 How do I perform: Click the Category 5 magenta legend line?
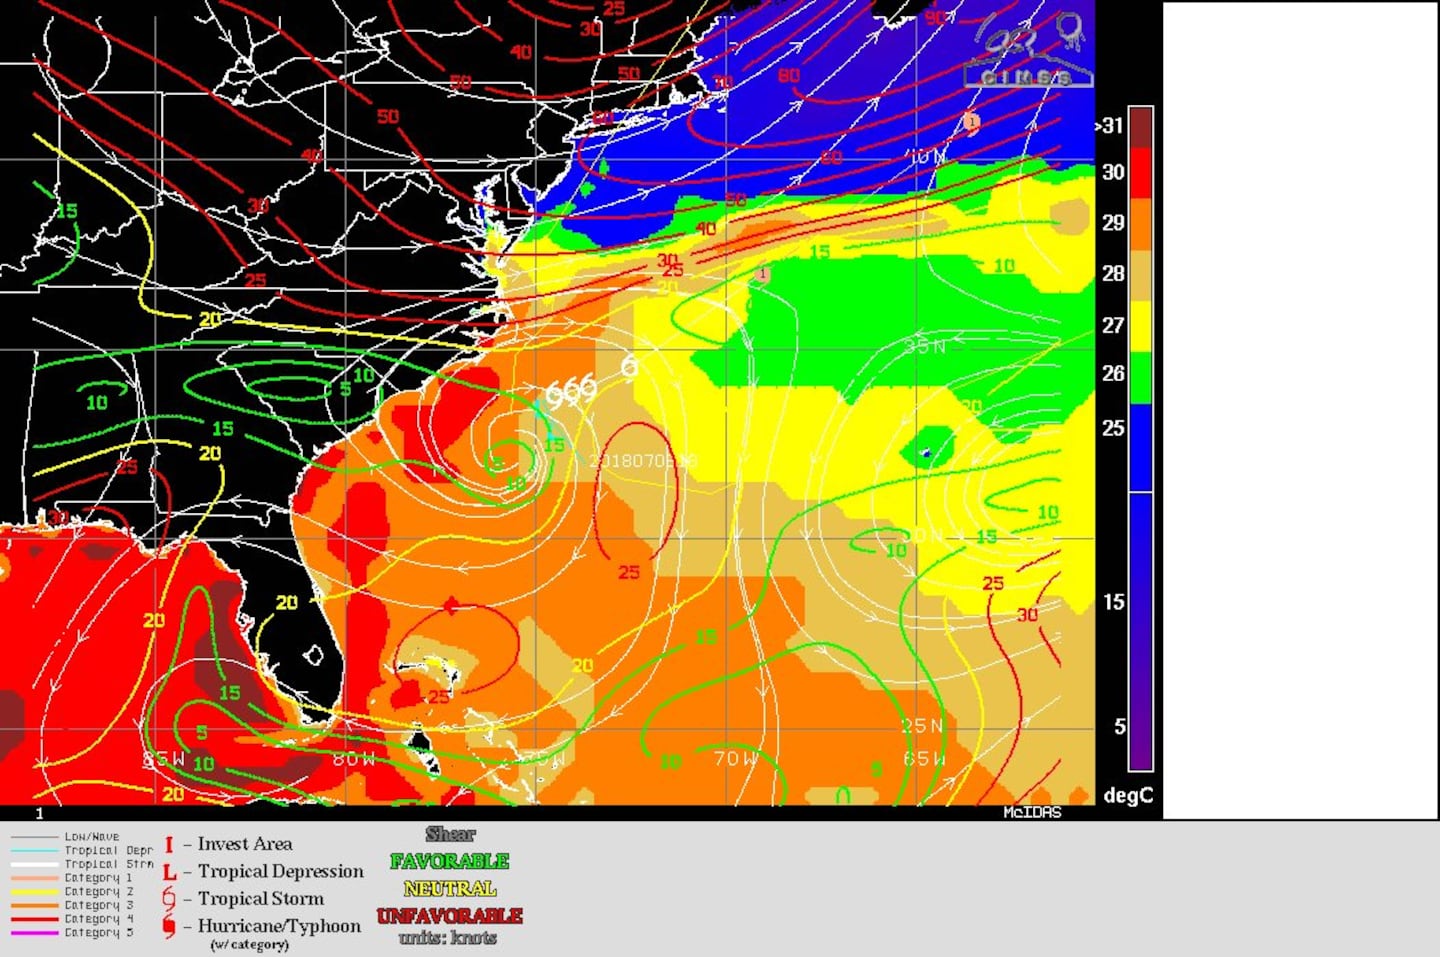tap(33, 933)
